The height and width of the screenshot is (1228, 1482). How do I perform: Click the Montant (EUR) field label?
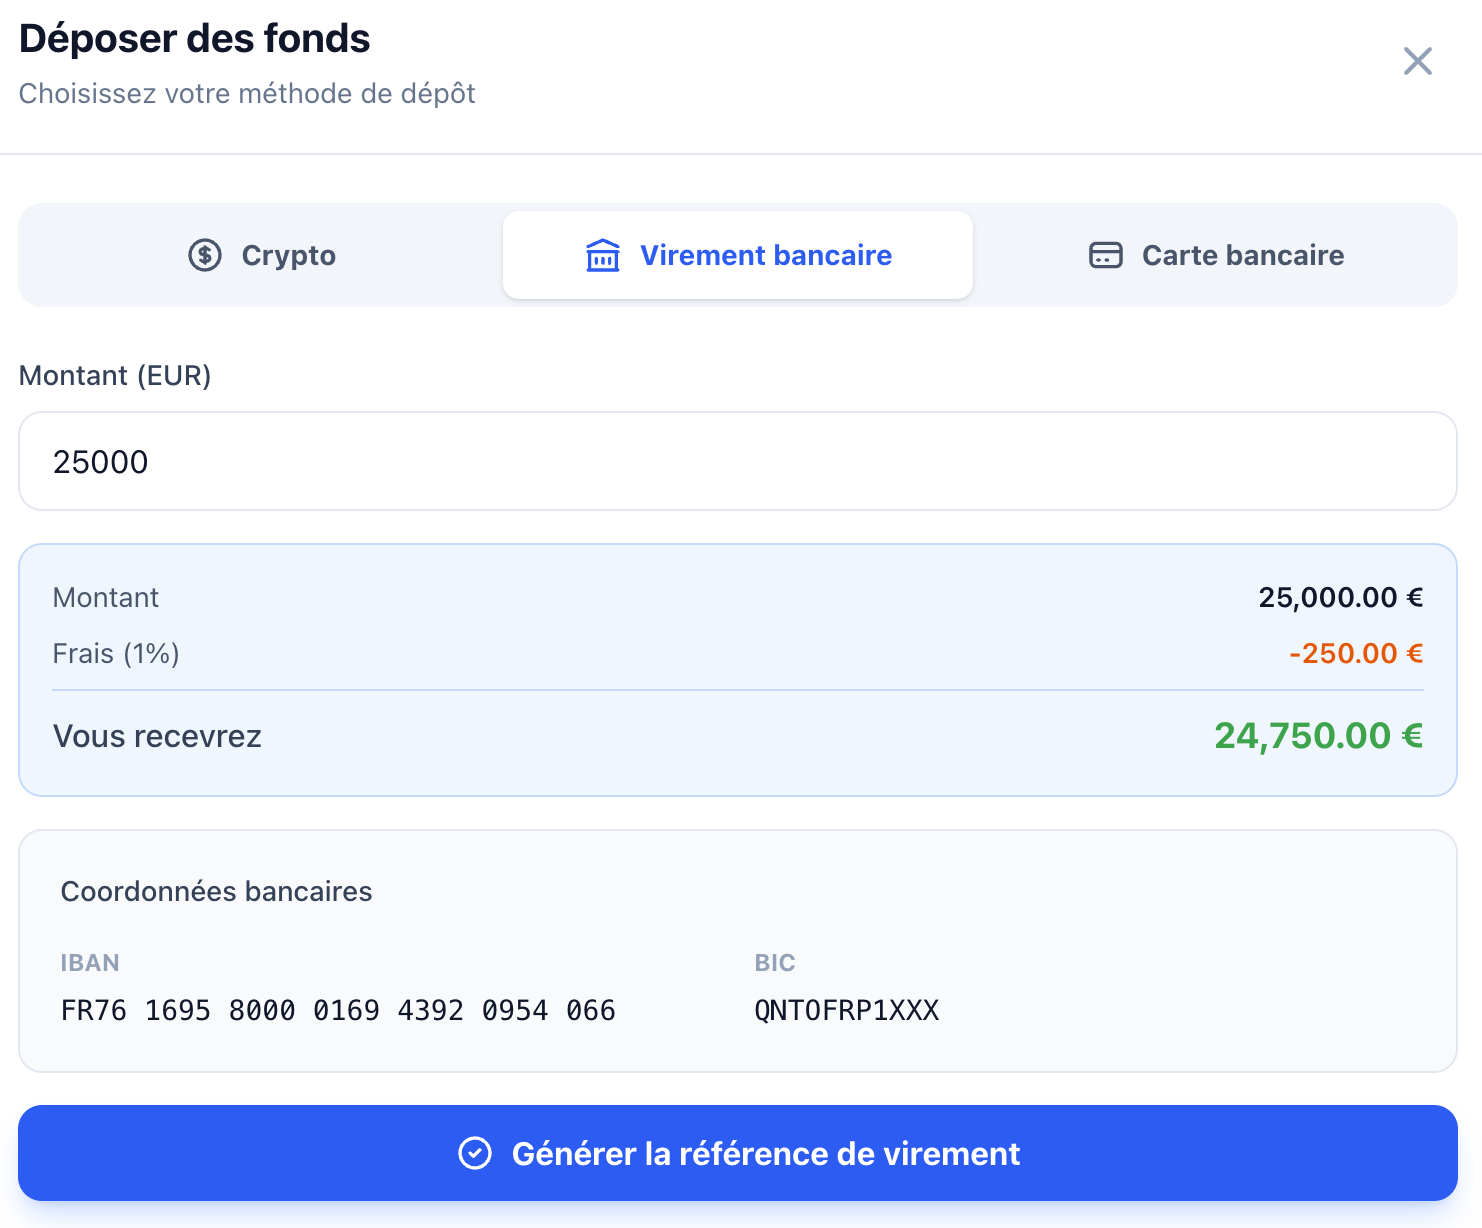115,375
